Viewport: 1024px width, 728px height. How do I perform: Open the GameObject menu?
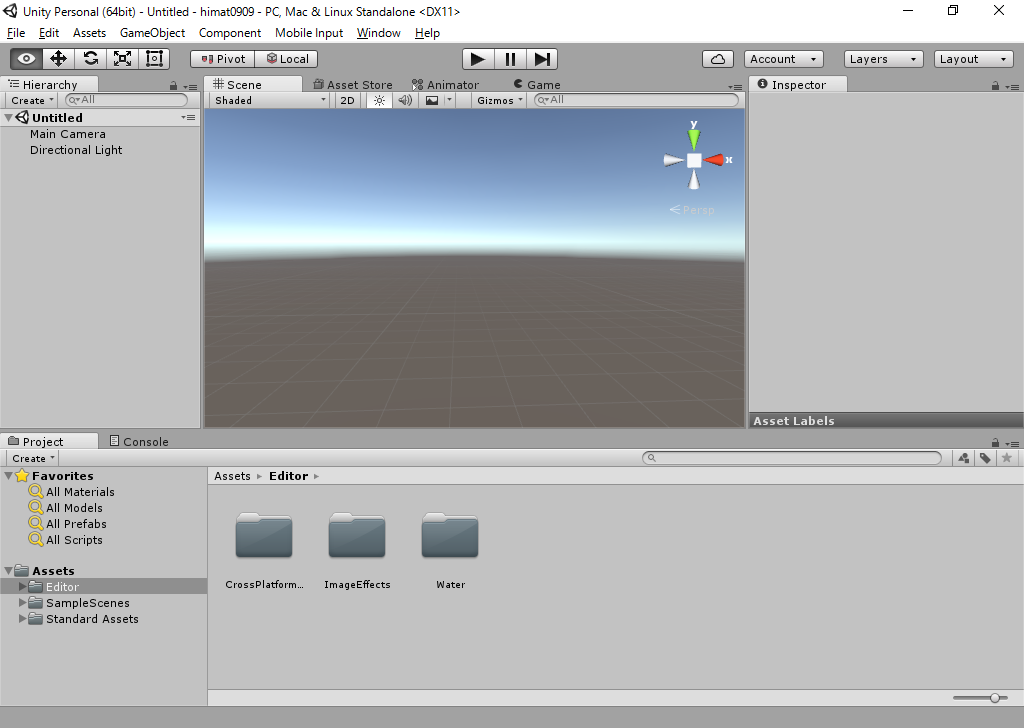(152, 33)
